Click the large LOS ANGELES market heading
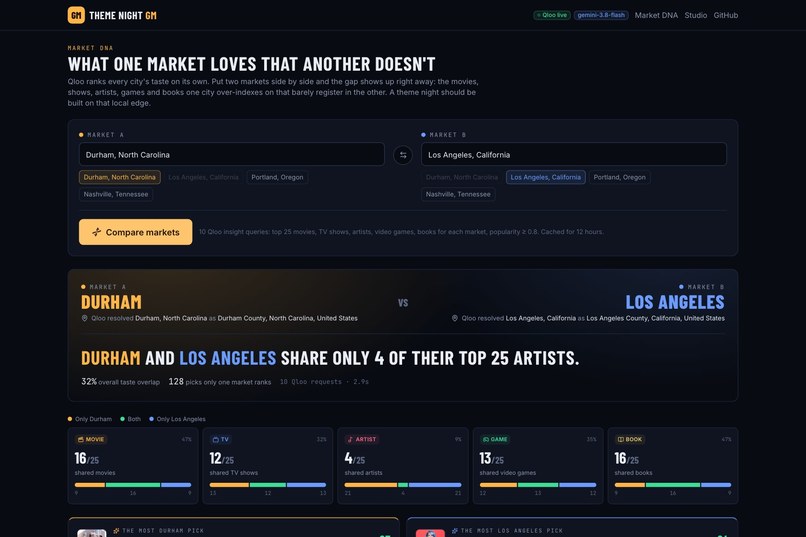 click(675, 302)
